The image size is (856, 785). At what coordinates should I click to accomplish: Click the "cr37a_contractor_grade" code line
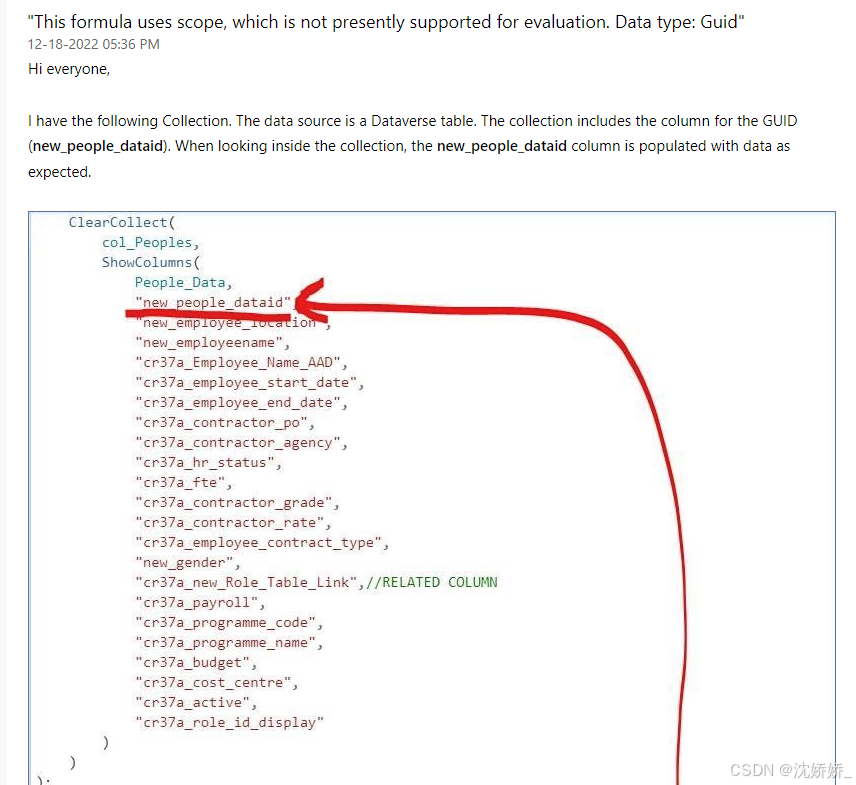[x=237, y=503]
